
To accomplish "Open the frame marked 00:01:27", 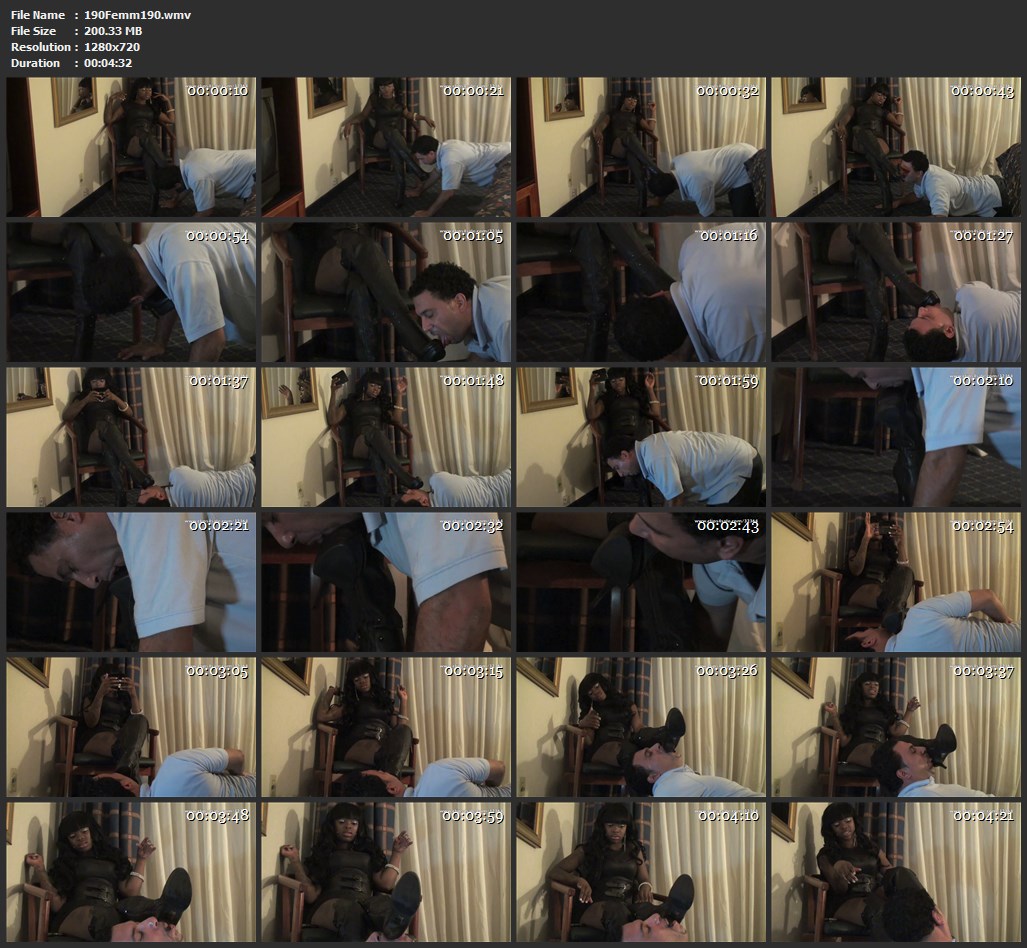I will point(895,292).
